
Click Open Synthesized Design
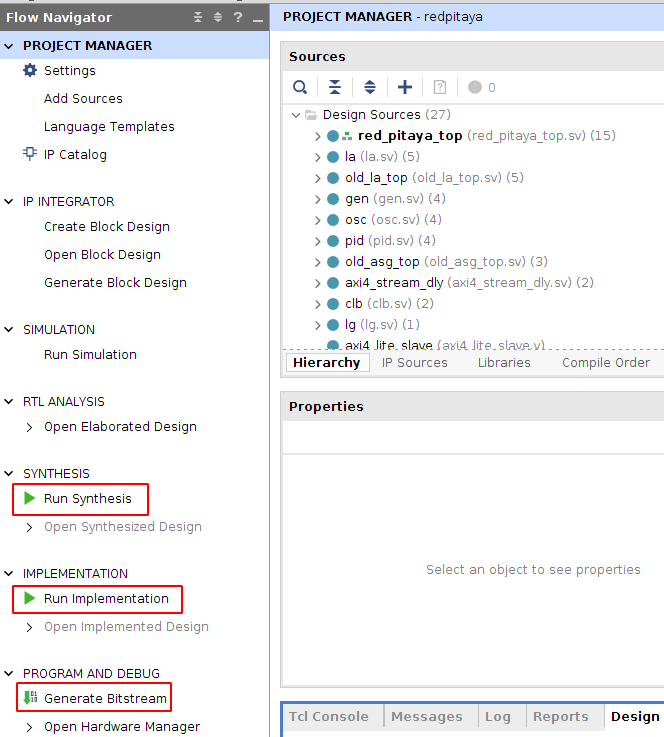click(123, 526)
